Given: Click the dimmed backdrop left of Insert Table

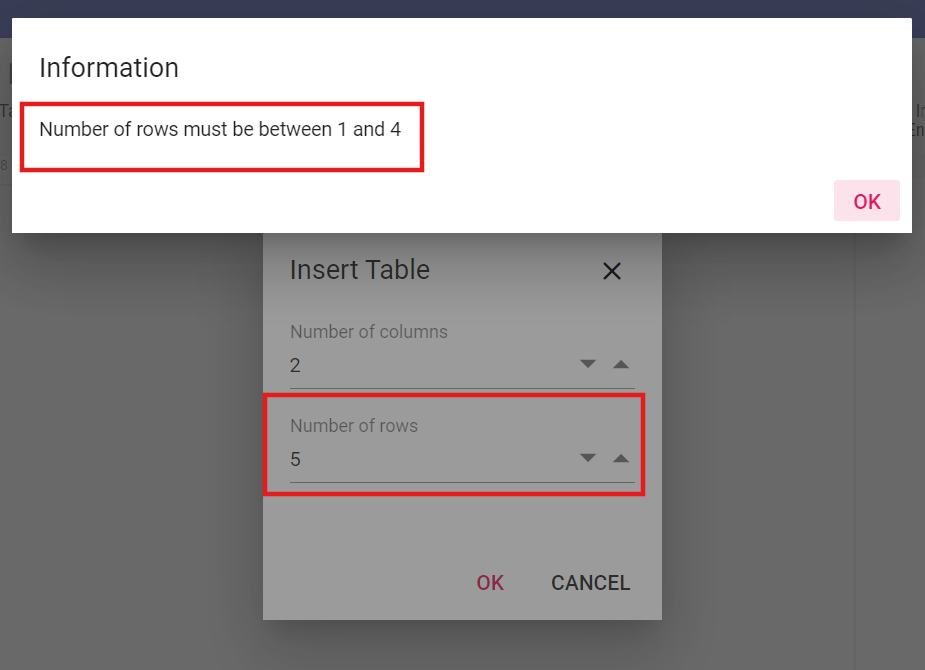Looking at the screenshot, I should [130, 450].
